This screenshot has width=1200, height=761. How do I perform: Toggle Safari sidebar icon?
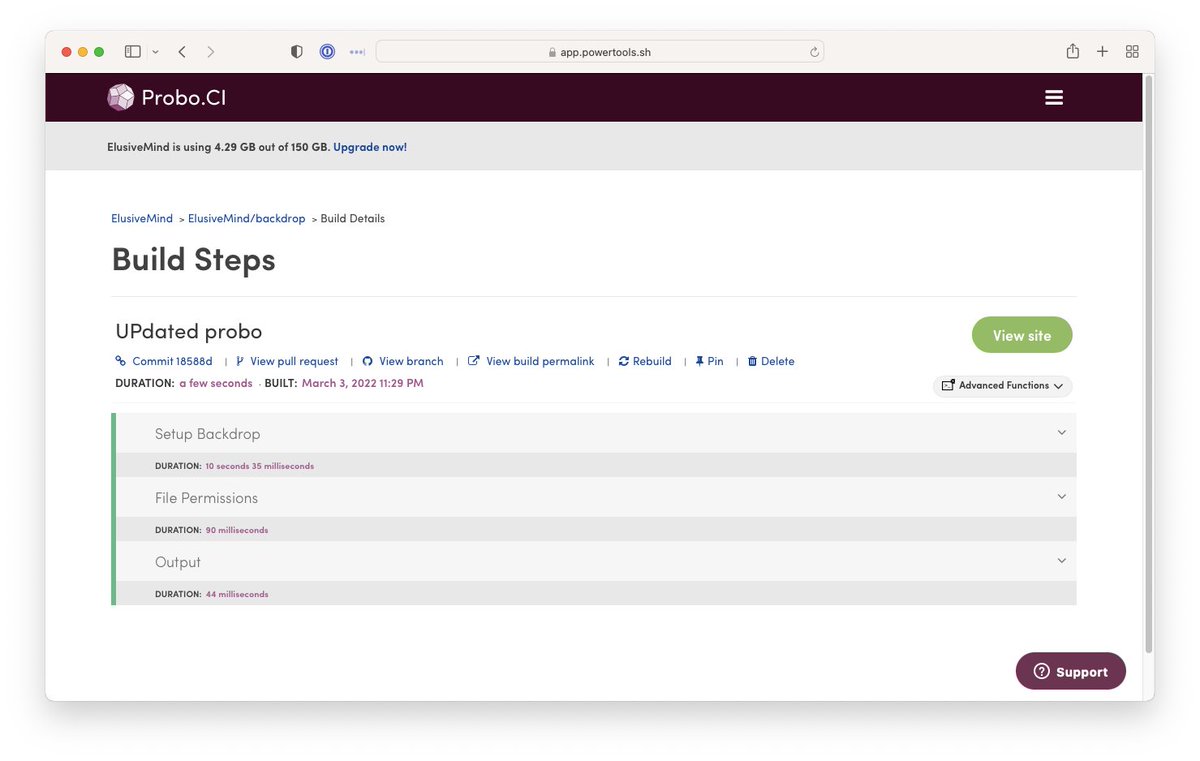point(132,52)
